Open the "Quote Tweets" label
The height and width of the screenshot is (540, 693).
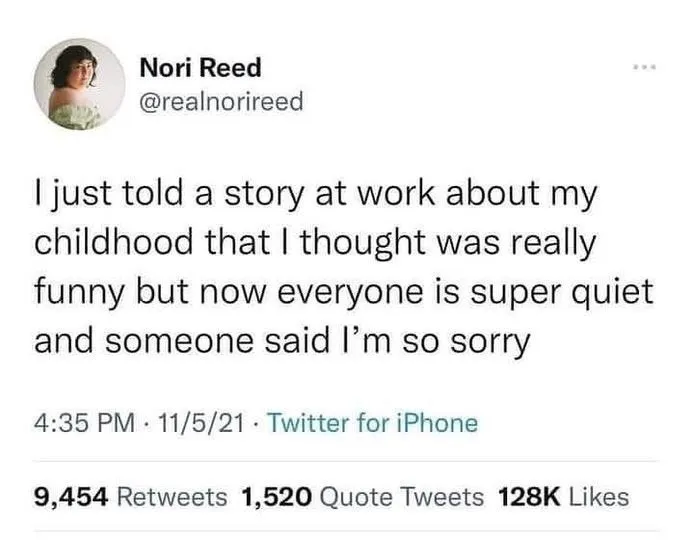pyautogui.click(x=398, y=496)
